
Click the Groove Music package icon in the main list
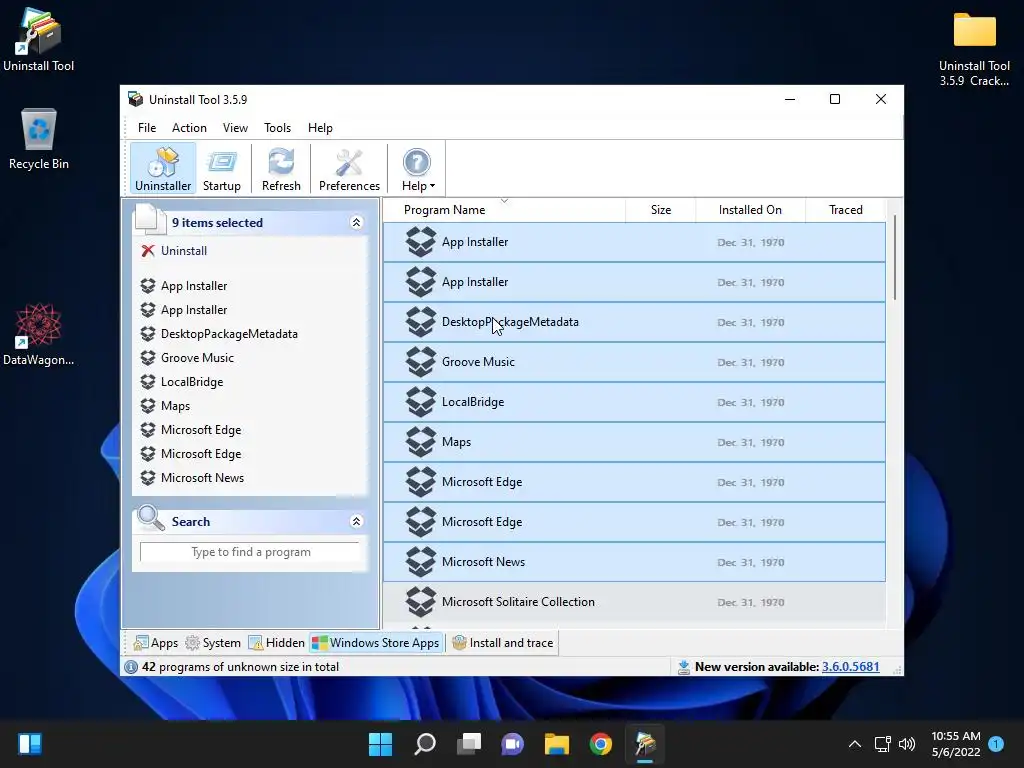421,362
